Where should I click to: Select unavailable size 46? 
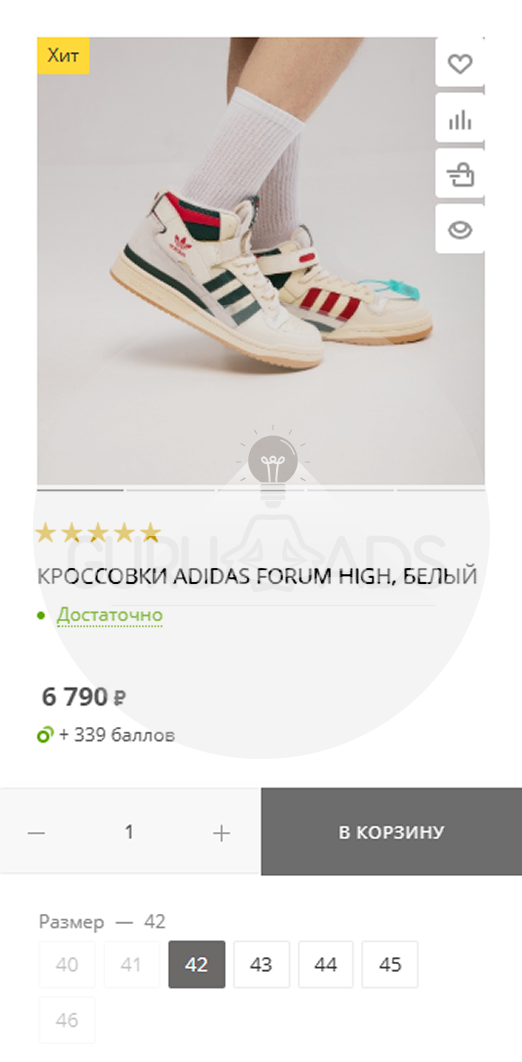(67, 1020)
